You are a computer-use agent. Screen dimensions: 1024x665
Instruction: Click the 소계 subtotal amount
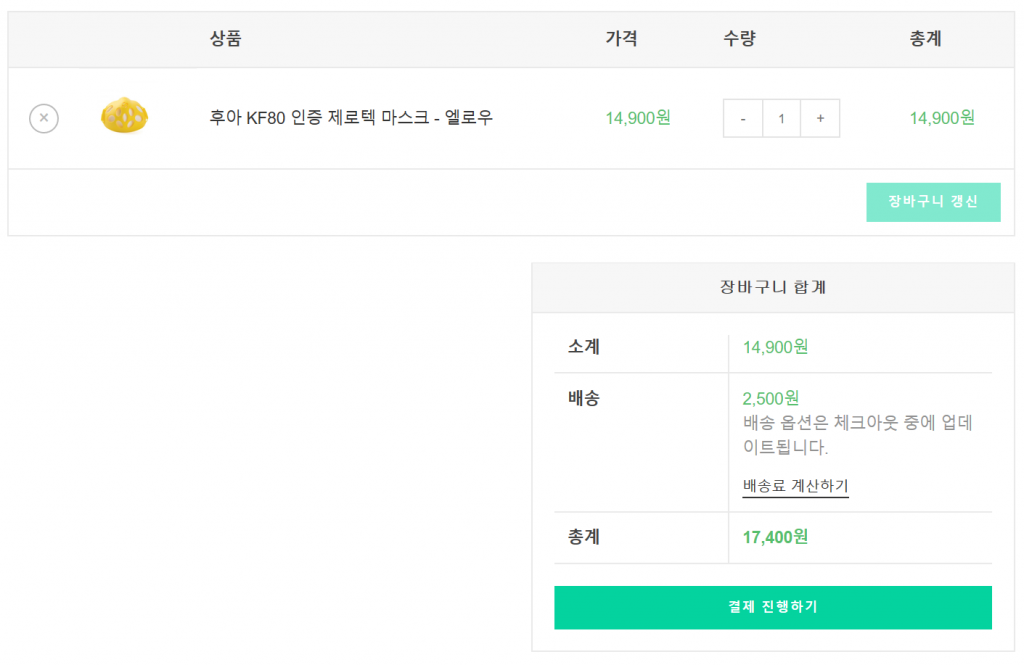775,347
